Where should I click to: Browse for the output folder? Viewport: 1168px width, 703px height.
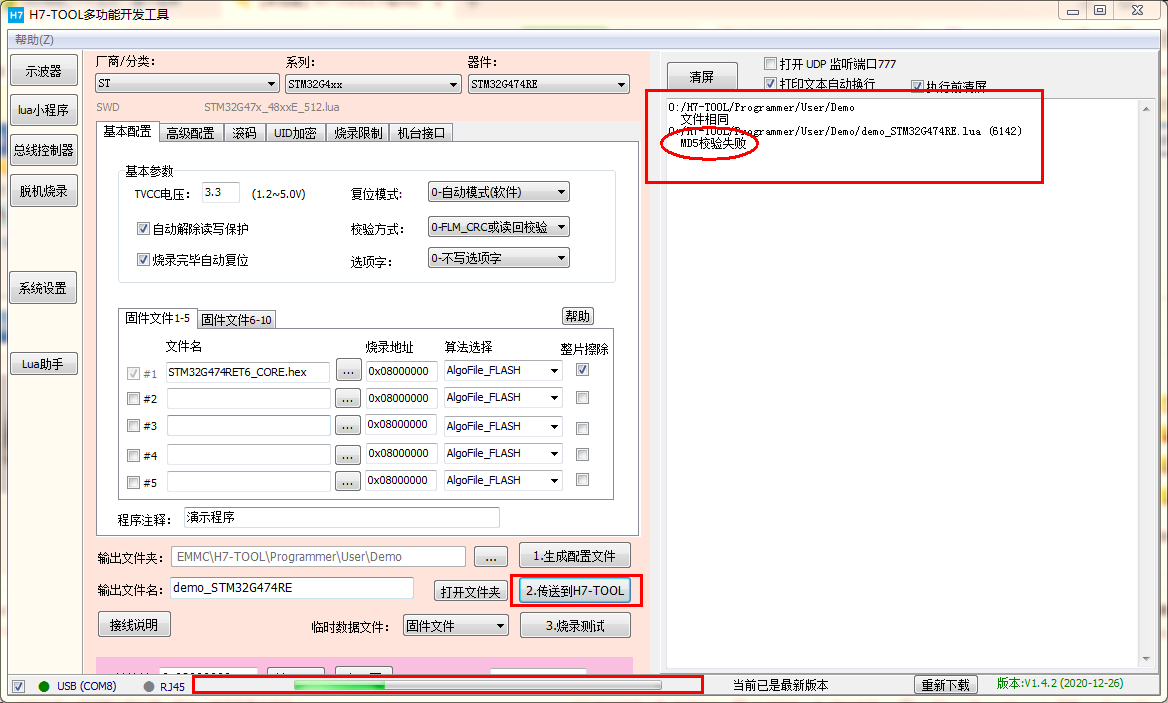pos(490,556)
